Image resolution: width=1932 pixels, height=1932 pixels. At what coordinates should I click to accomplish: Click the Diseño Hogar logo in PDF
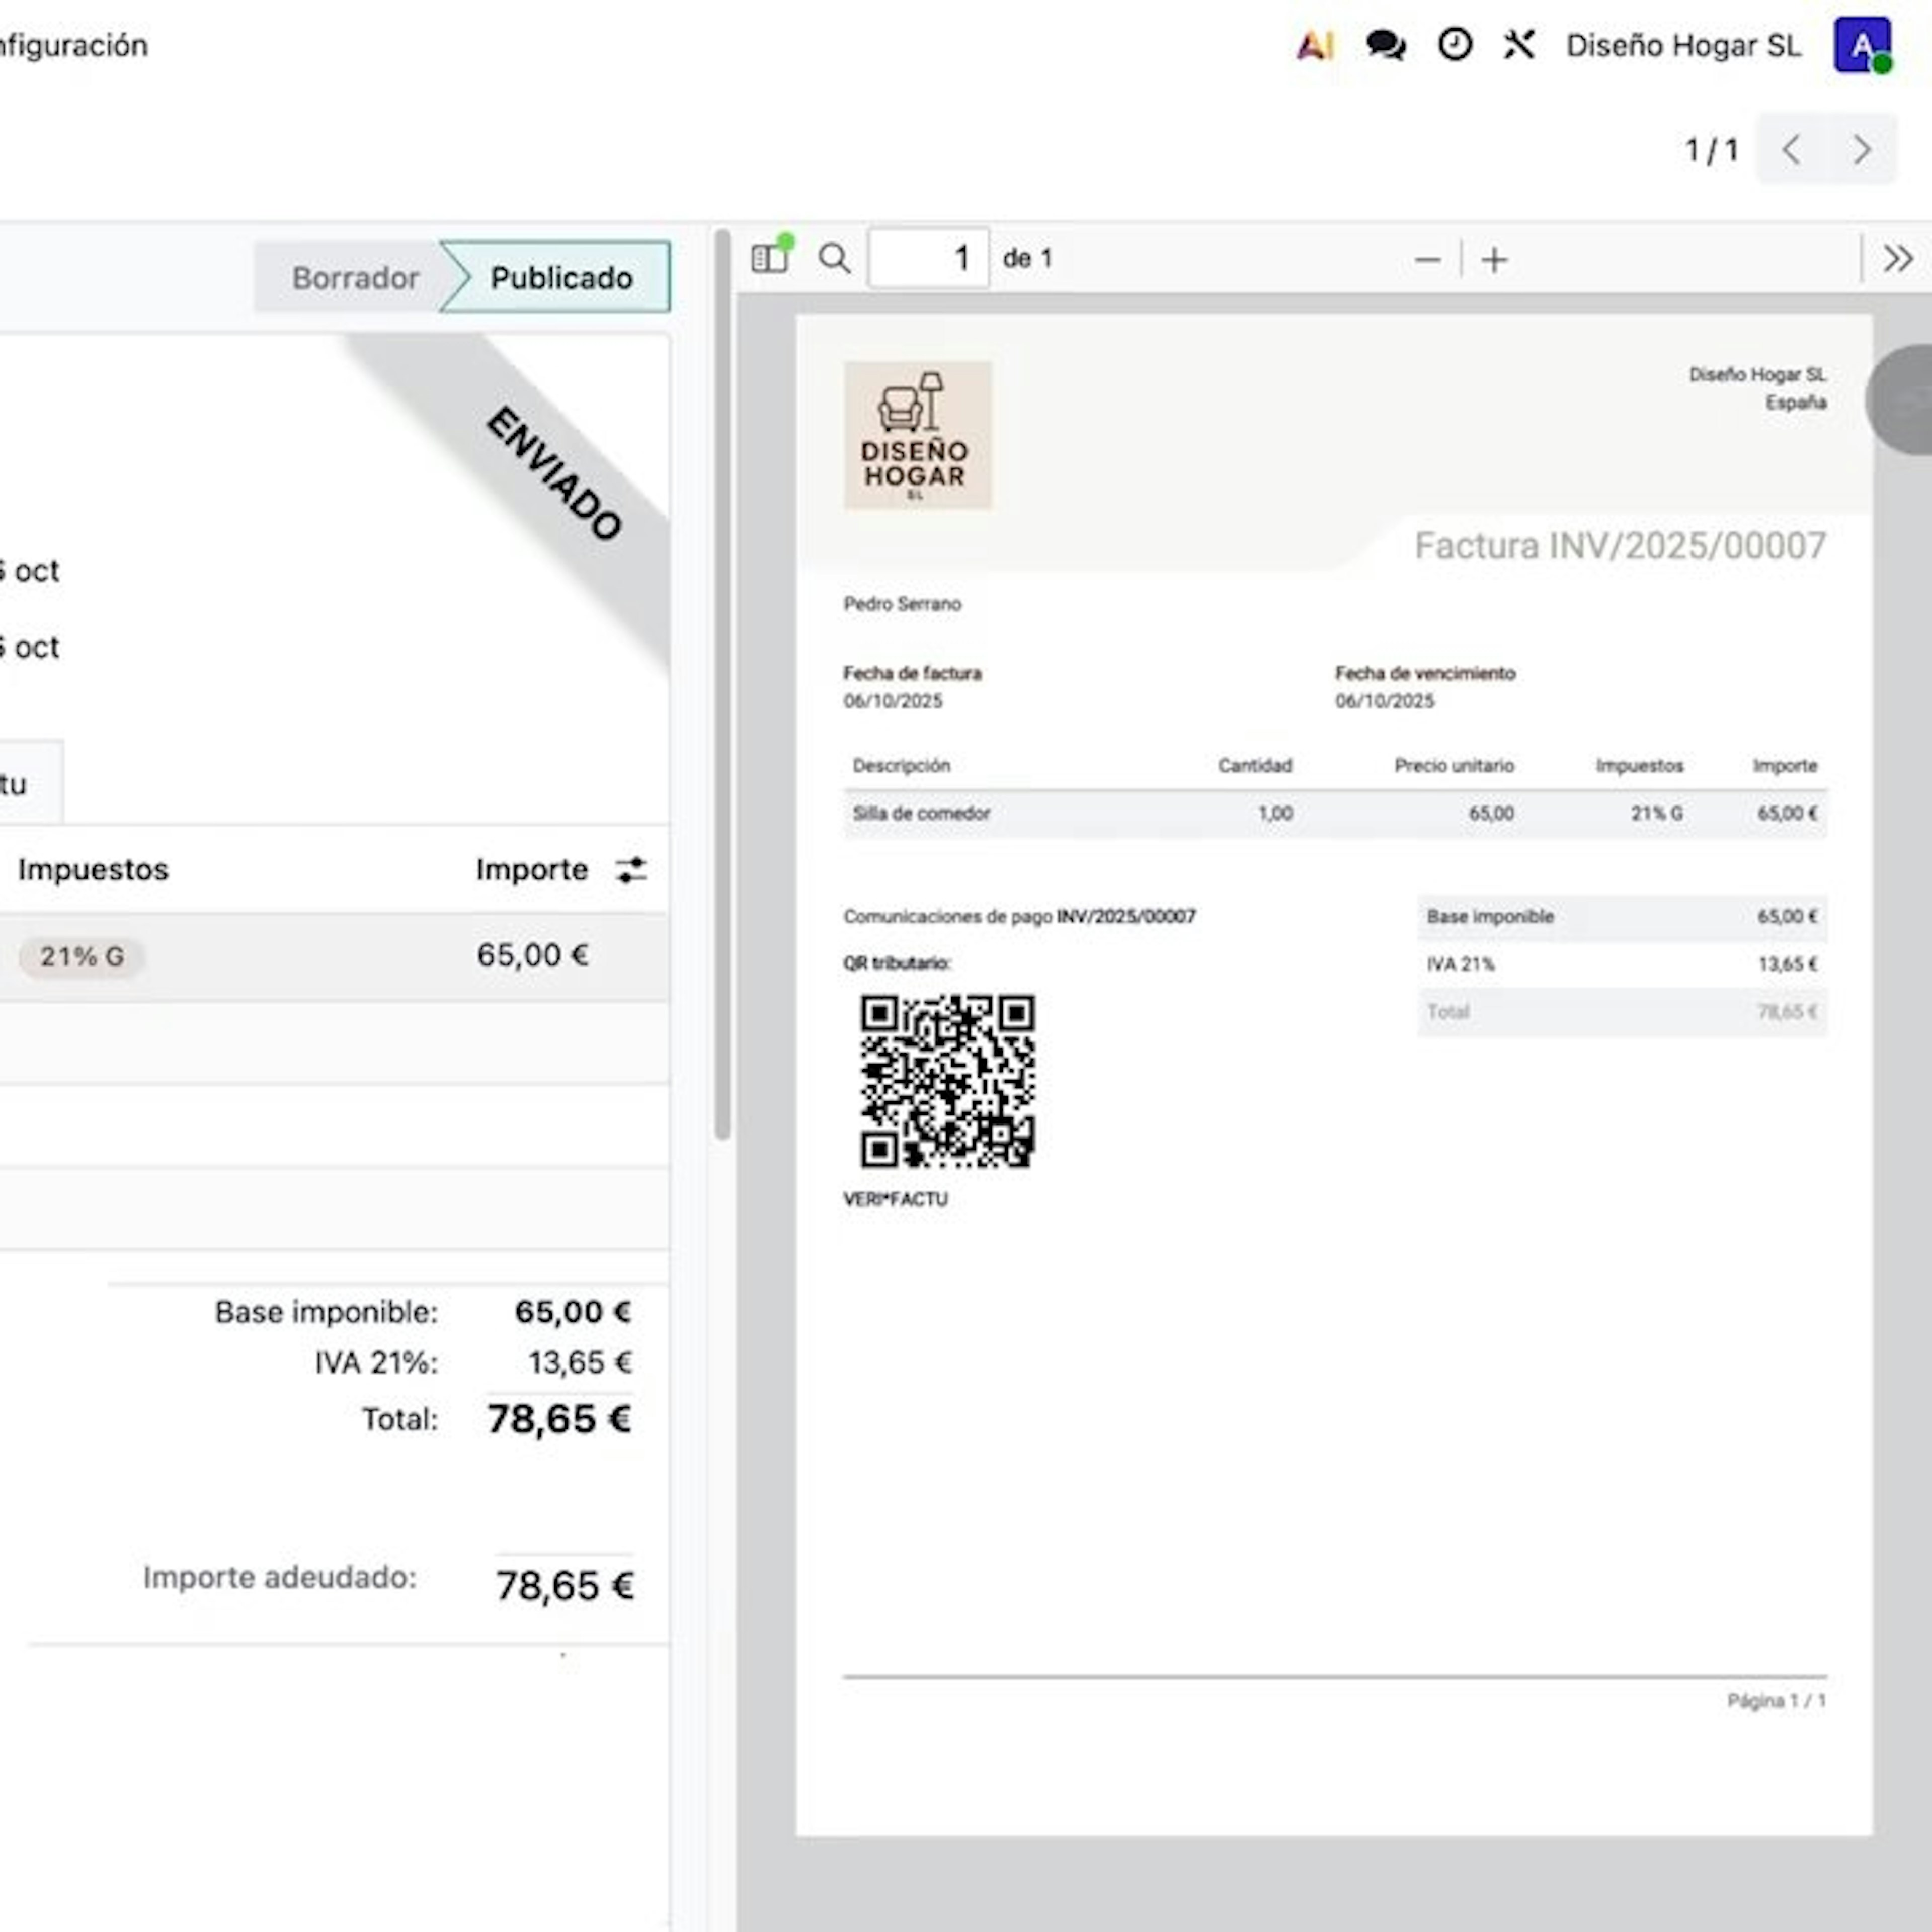(x=917, y=435)
